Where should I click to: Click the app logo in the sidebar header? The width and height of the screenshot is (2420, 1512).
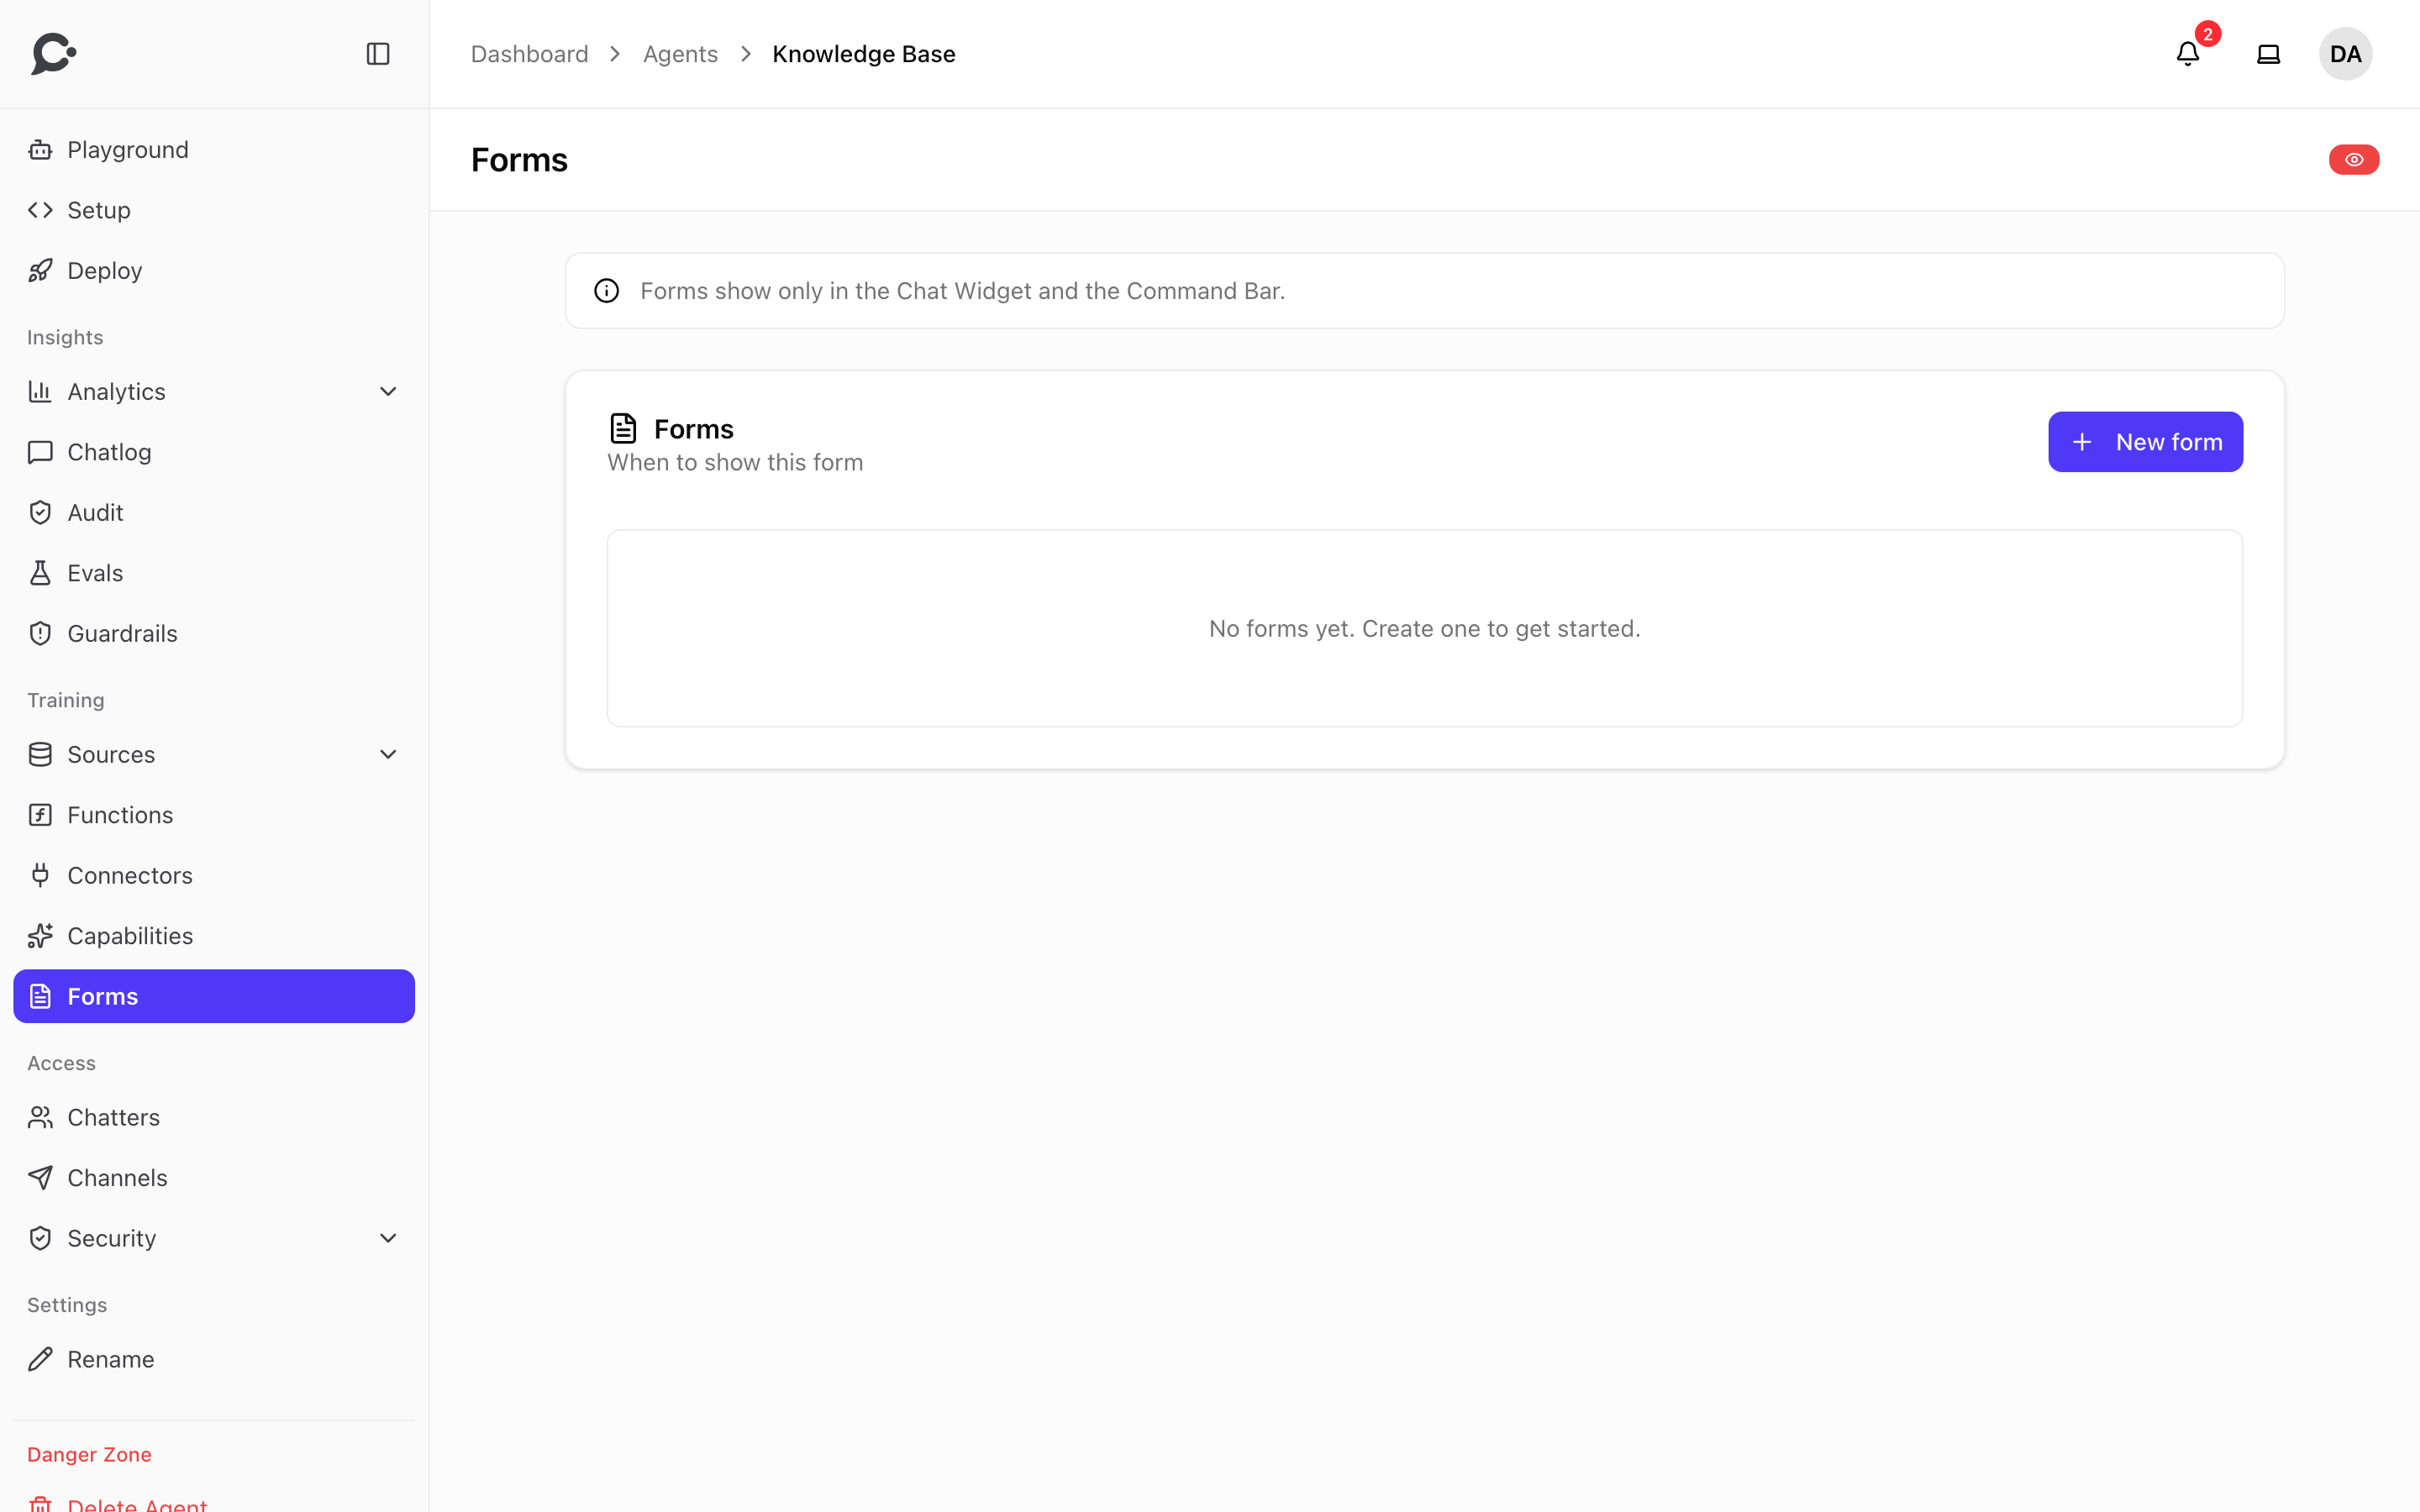(x=54, y=54)
